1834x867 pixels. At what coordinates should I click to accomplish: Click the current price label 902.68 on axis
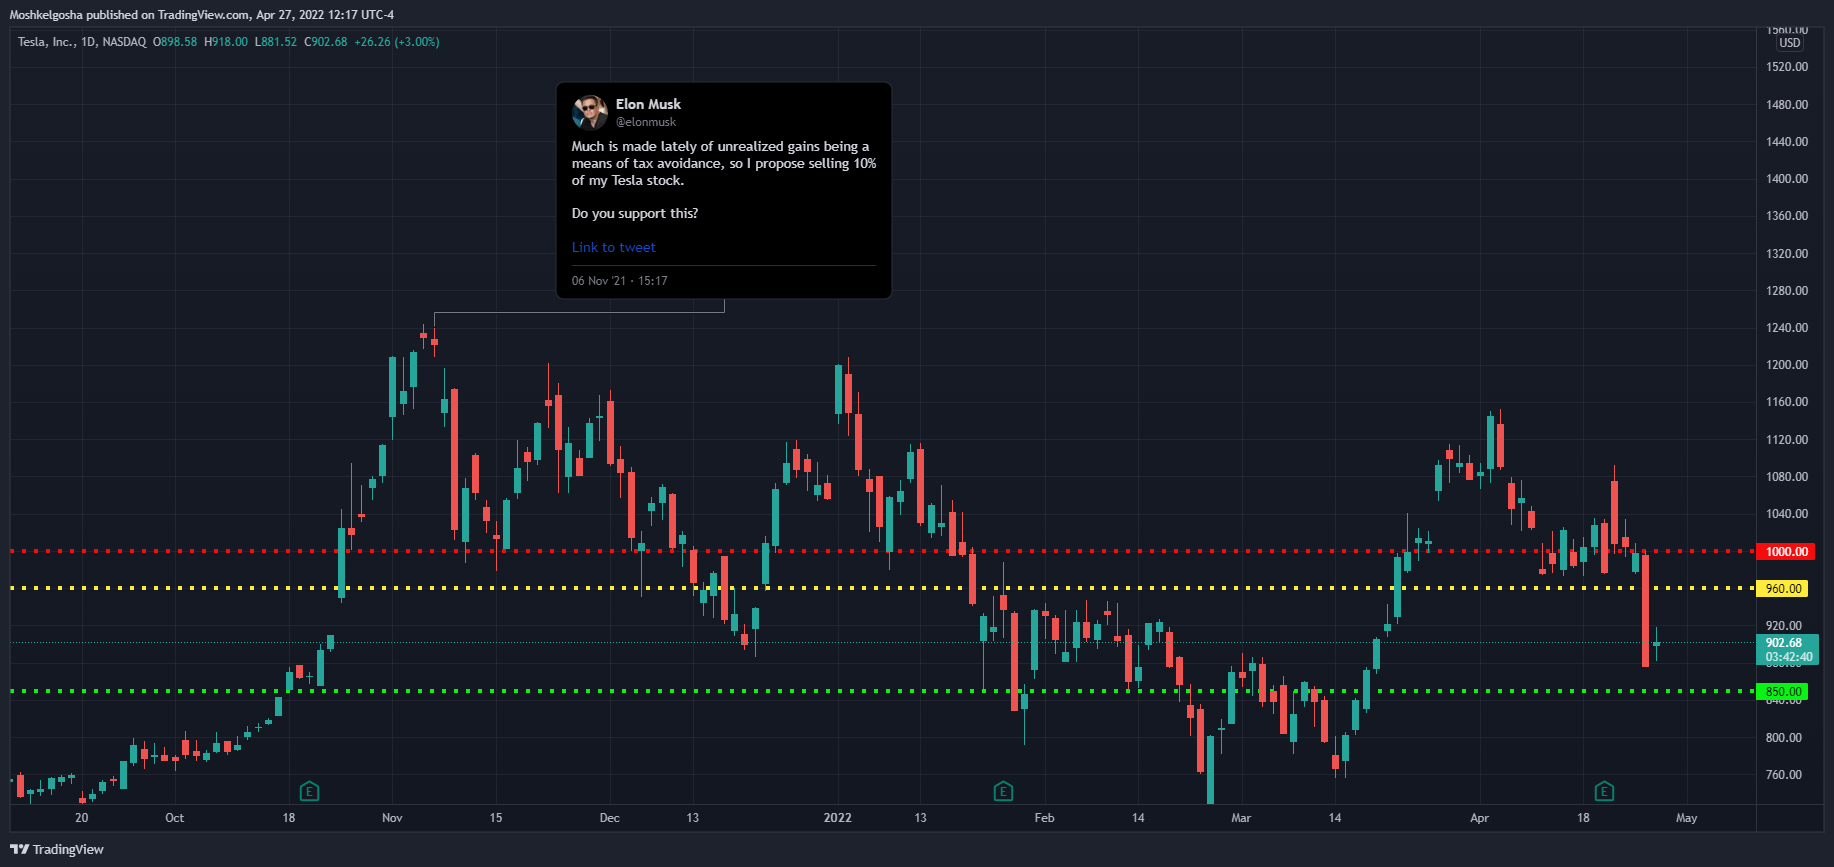[1784, 643]
